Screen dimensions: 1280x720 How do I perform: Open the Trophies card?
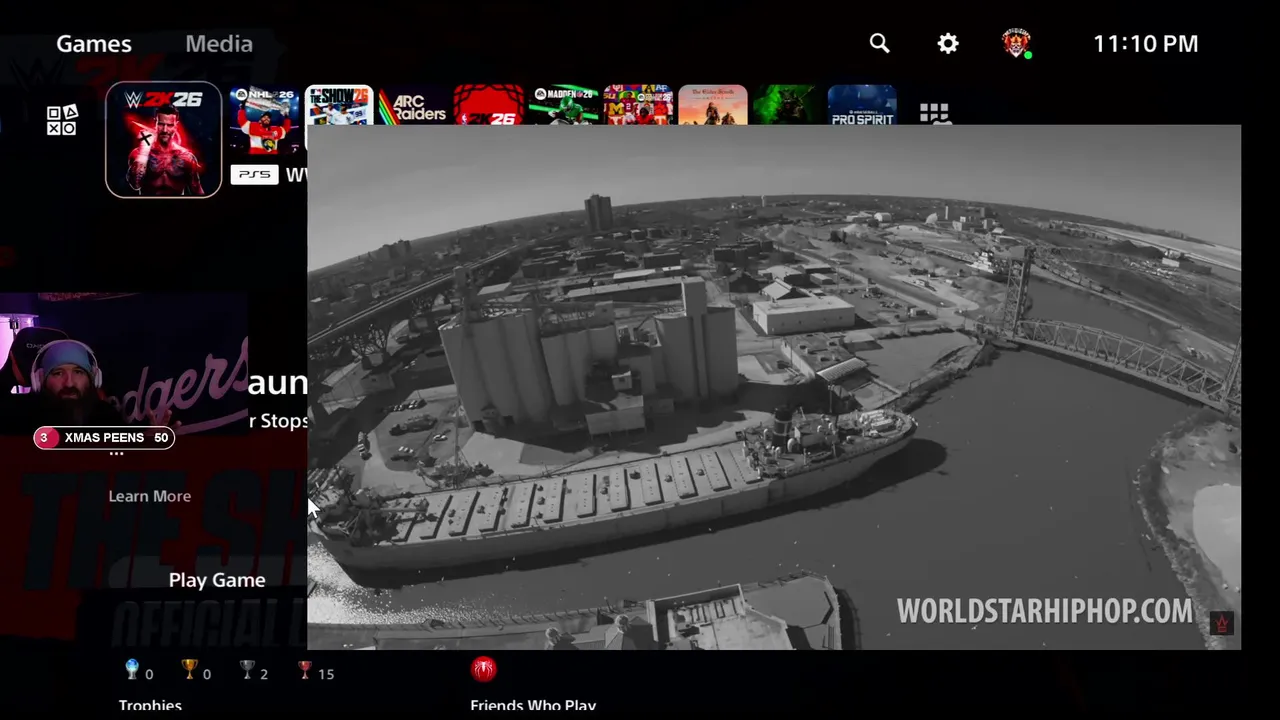click(150, 705)
